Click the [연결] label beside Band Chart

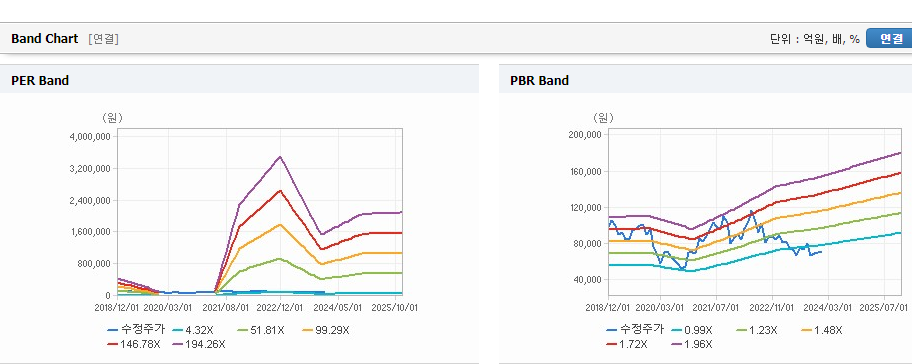[104, 39]
